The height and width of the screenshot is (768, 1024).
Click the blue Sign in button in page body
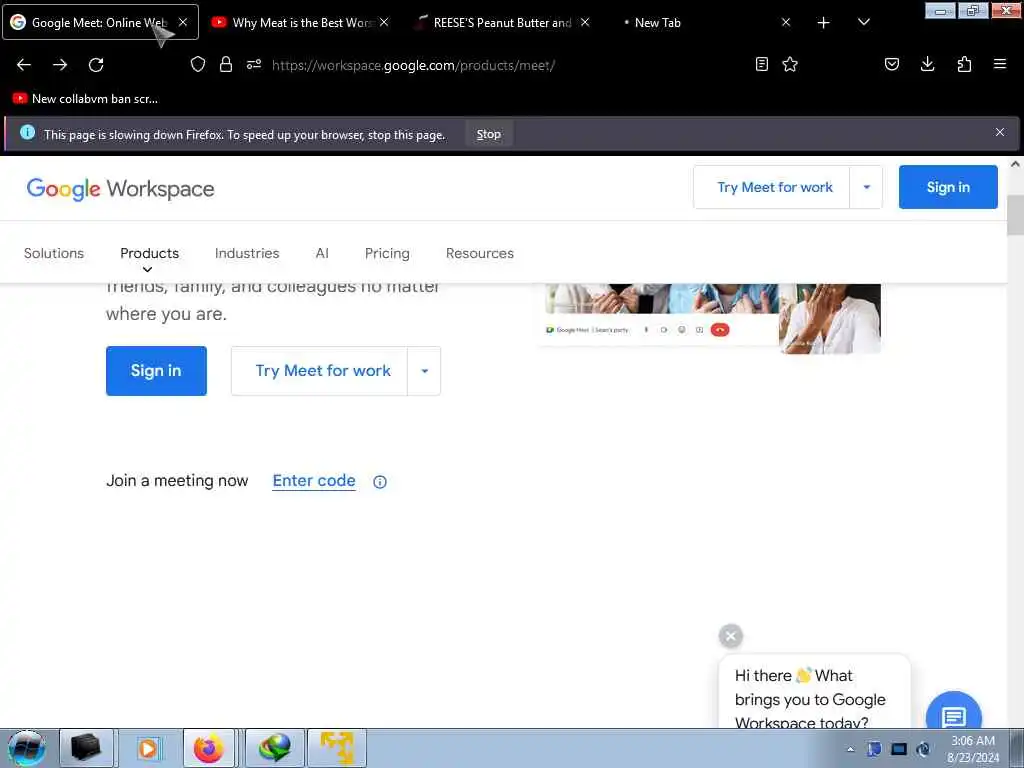click(x=156, y=371)
